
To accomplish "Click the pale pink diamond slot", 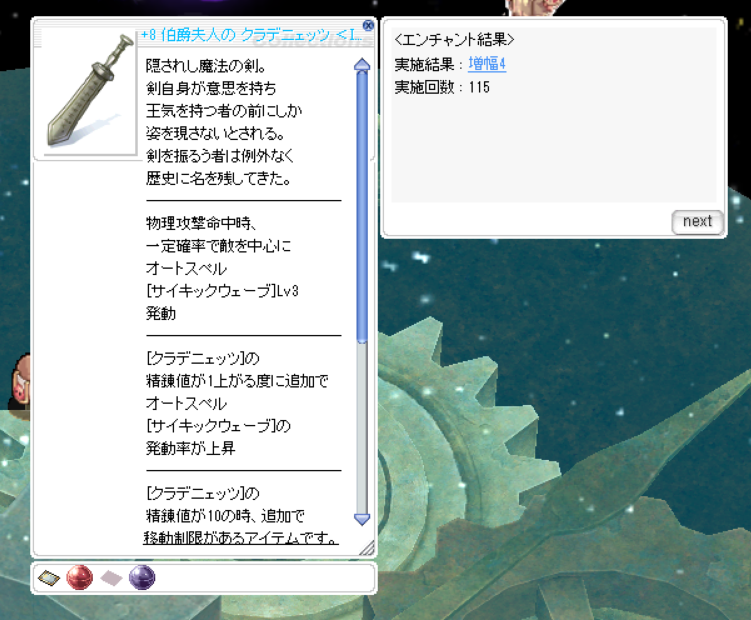I will (x=111, y=578).
